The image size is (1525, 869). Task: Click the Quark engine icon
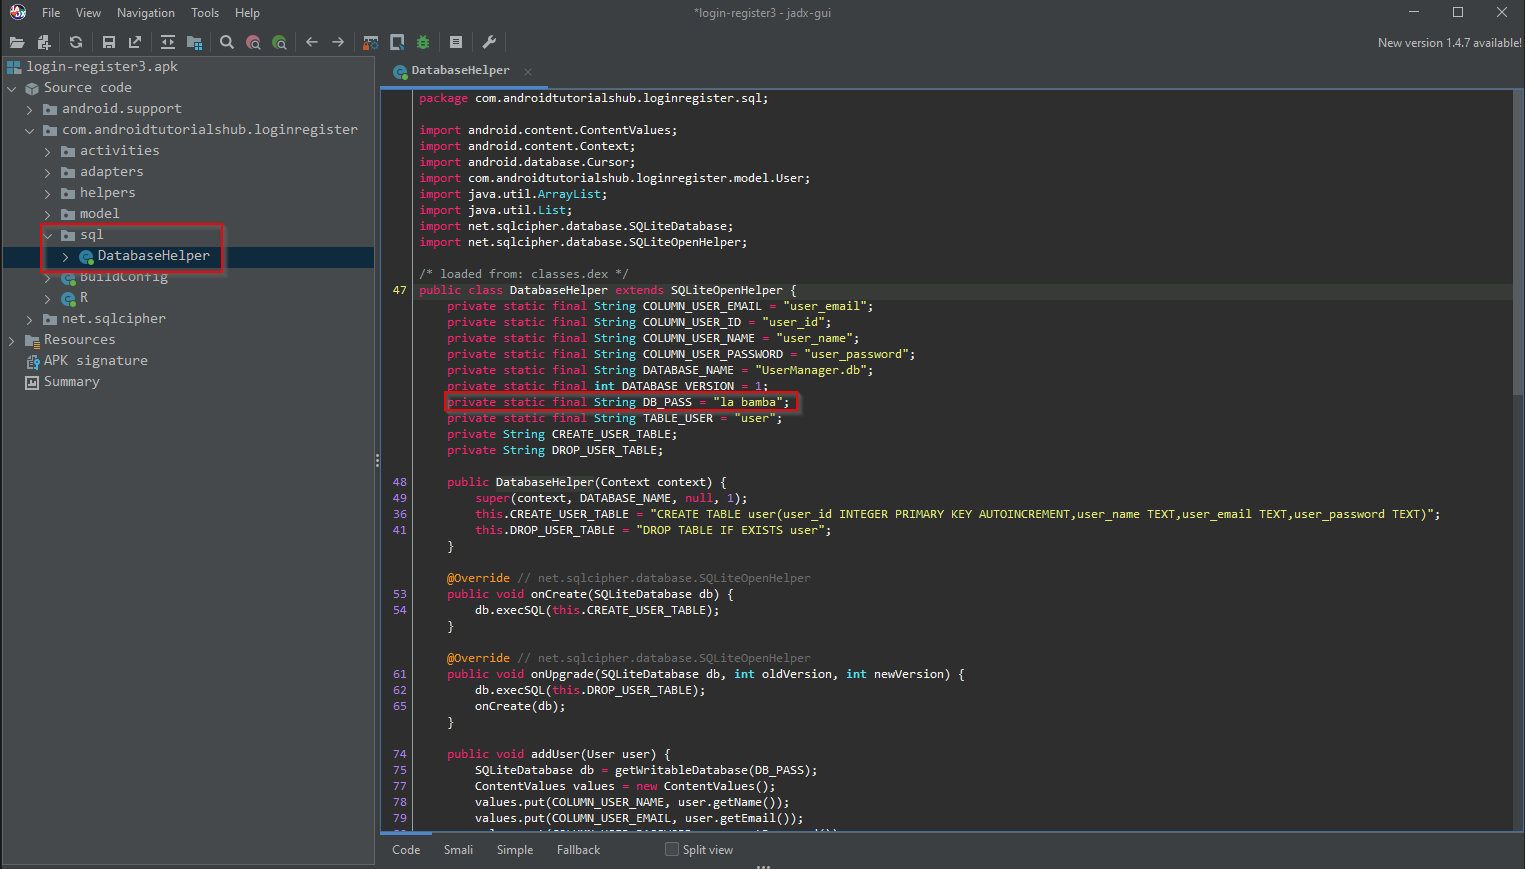coord(397,42)
